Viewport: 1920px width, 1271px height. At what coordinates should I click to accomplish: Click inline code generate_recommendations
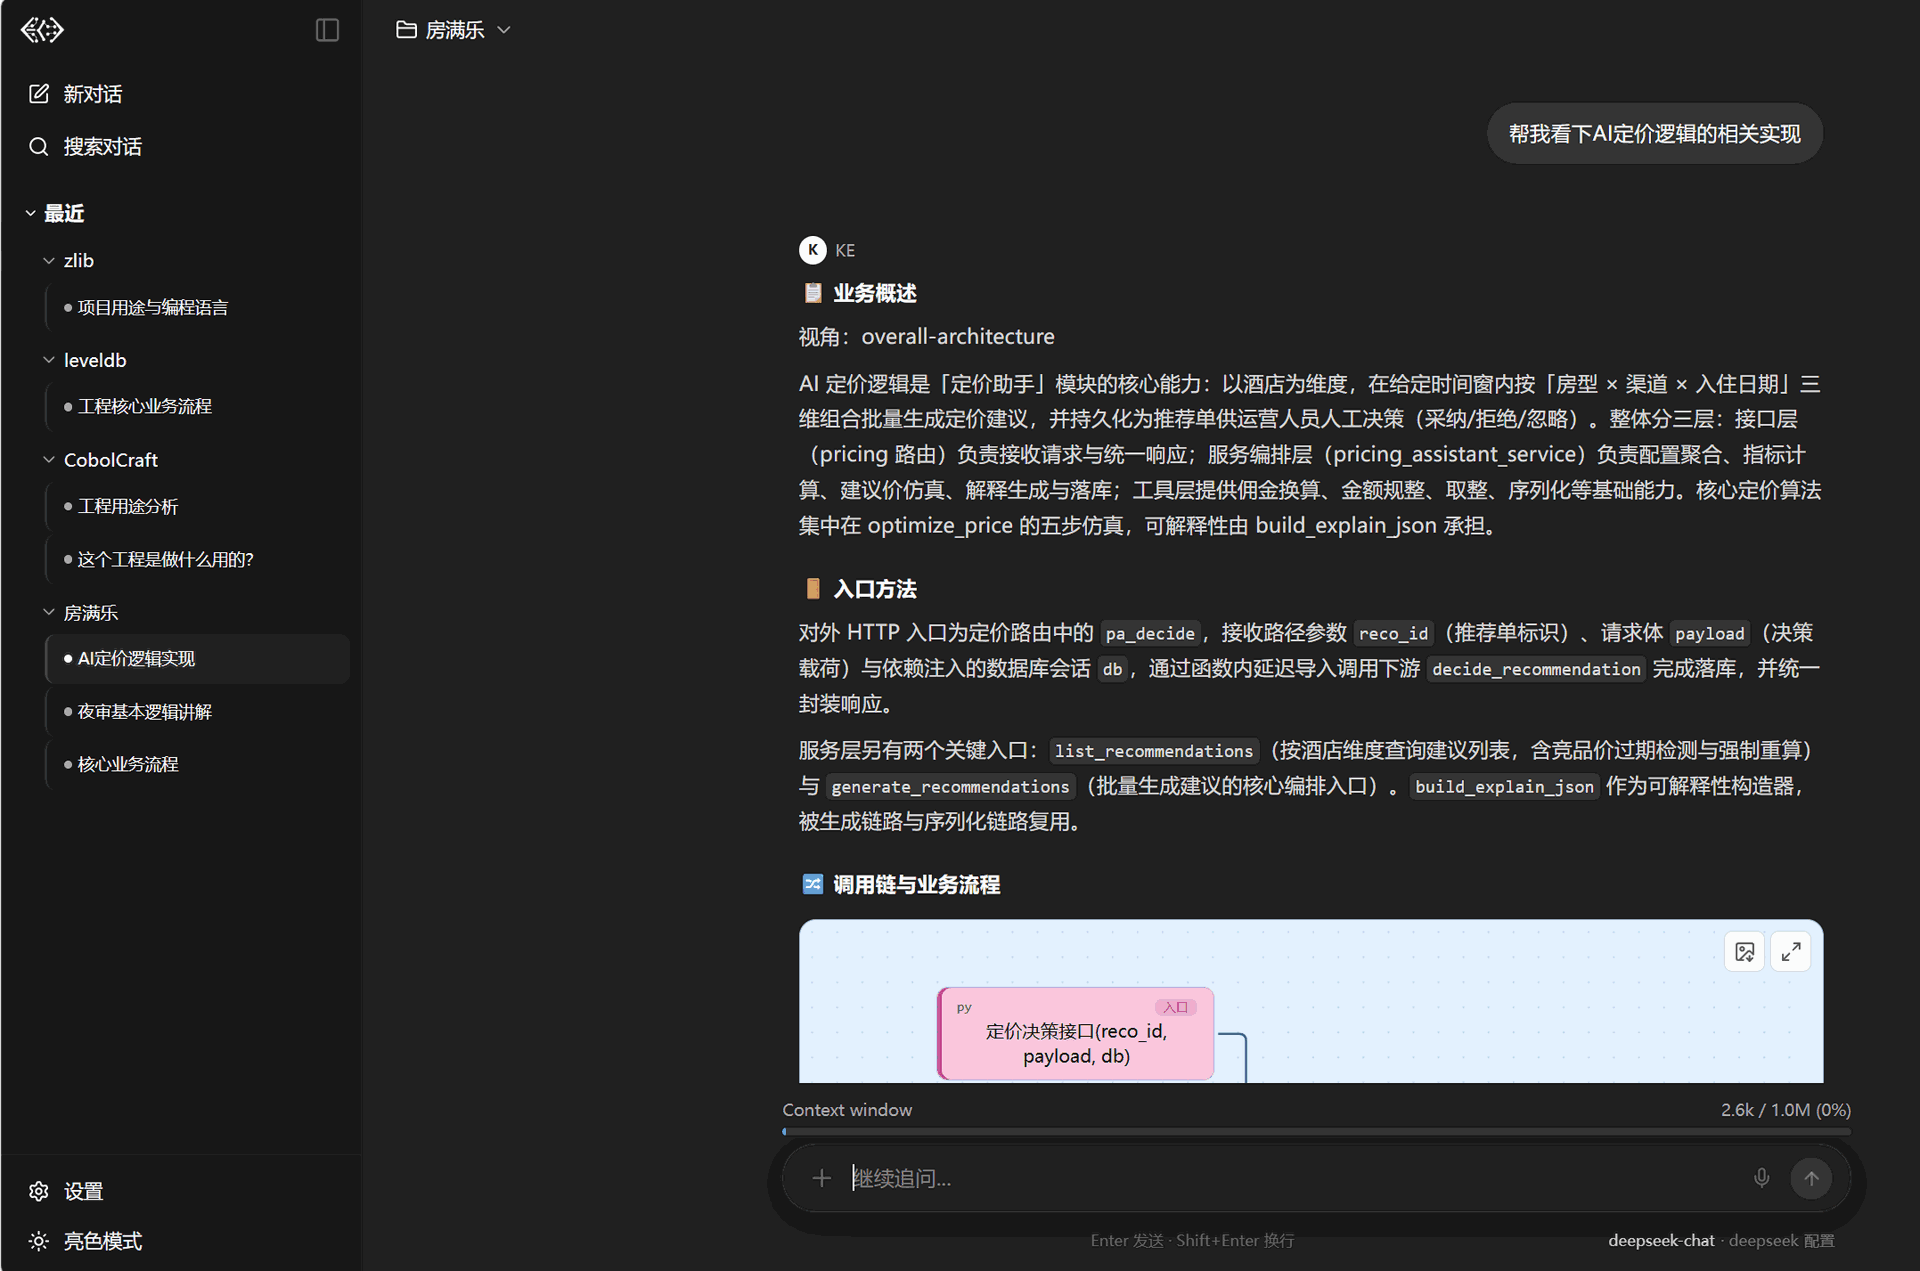950,787
